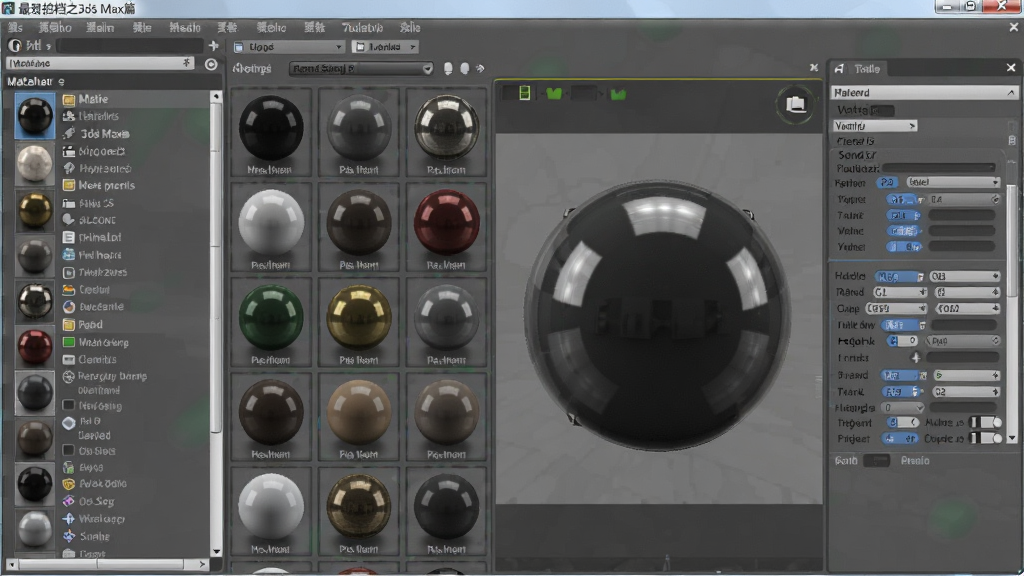Click the document icon beside the 'Drinalol' row
The width and height of the screenshot is (1024, 576).
(69, 238)
